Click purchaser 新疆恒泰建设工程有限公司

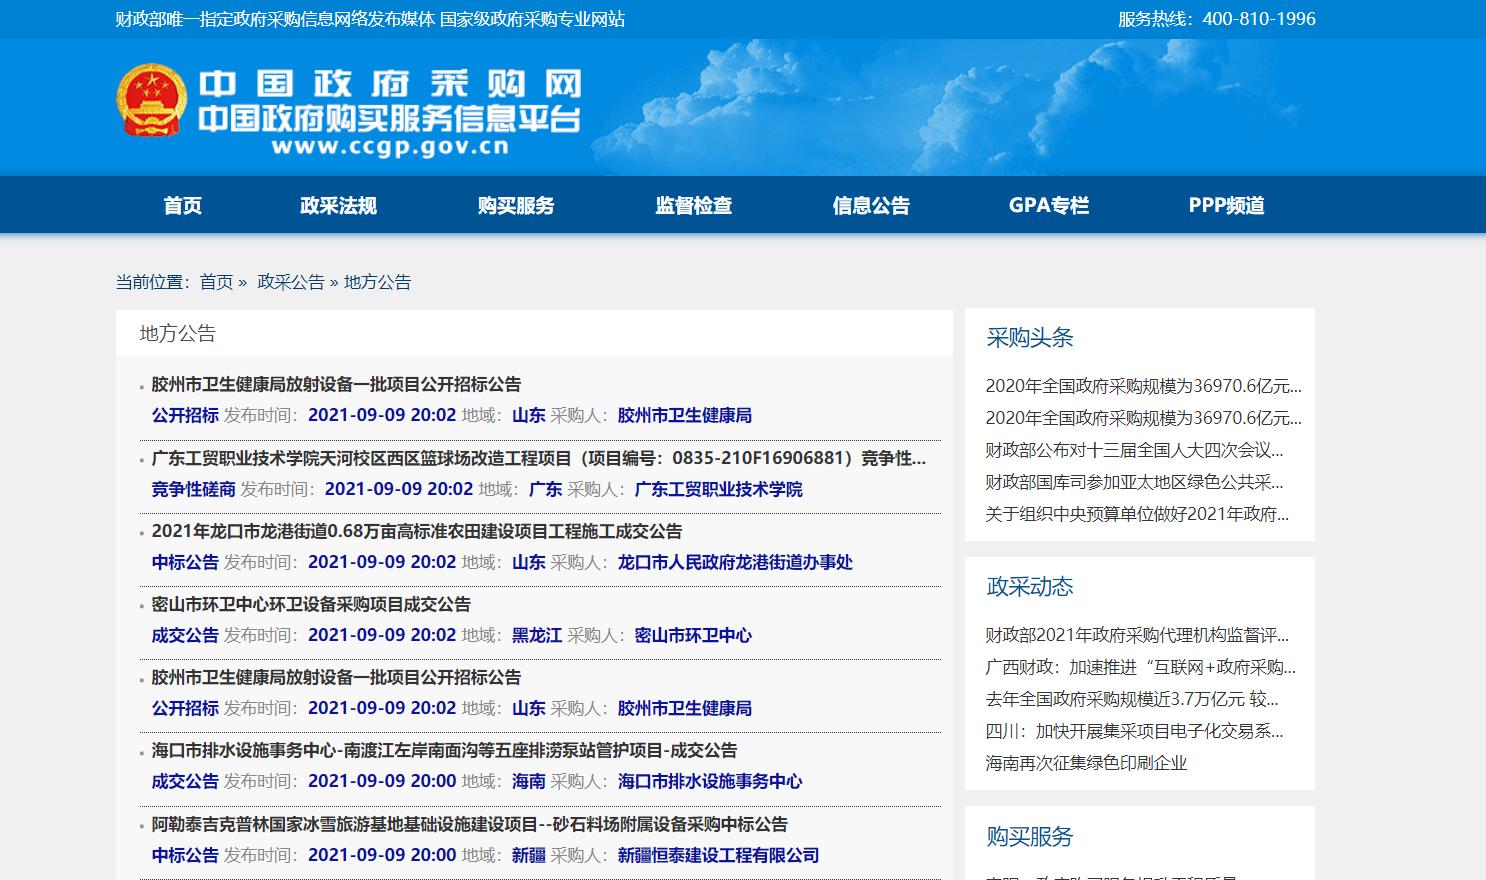[718, 855]
